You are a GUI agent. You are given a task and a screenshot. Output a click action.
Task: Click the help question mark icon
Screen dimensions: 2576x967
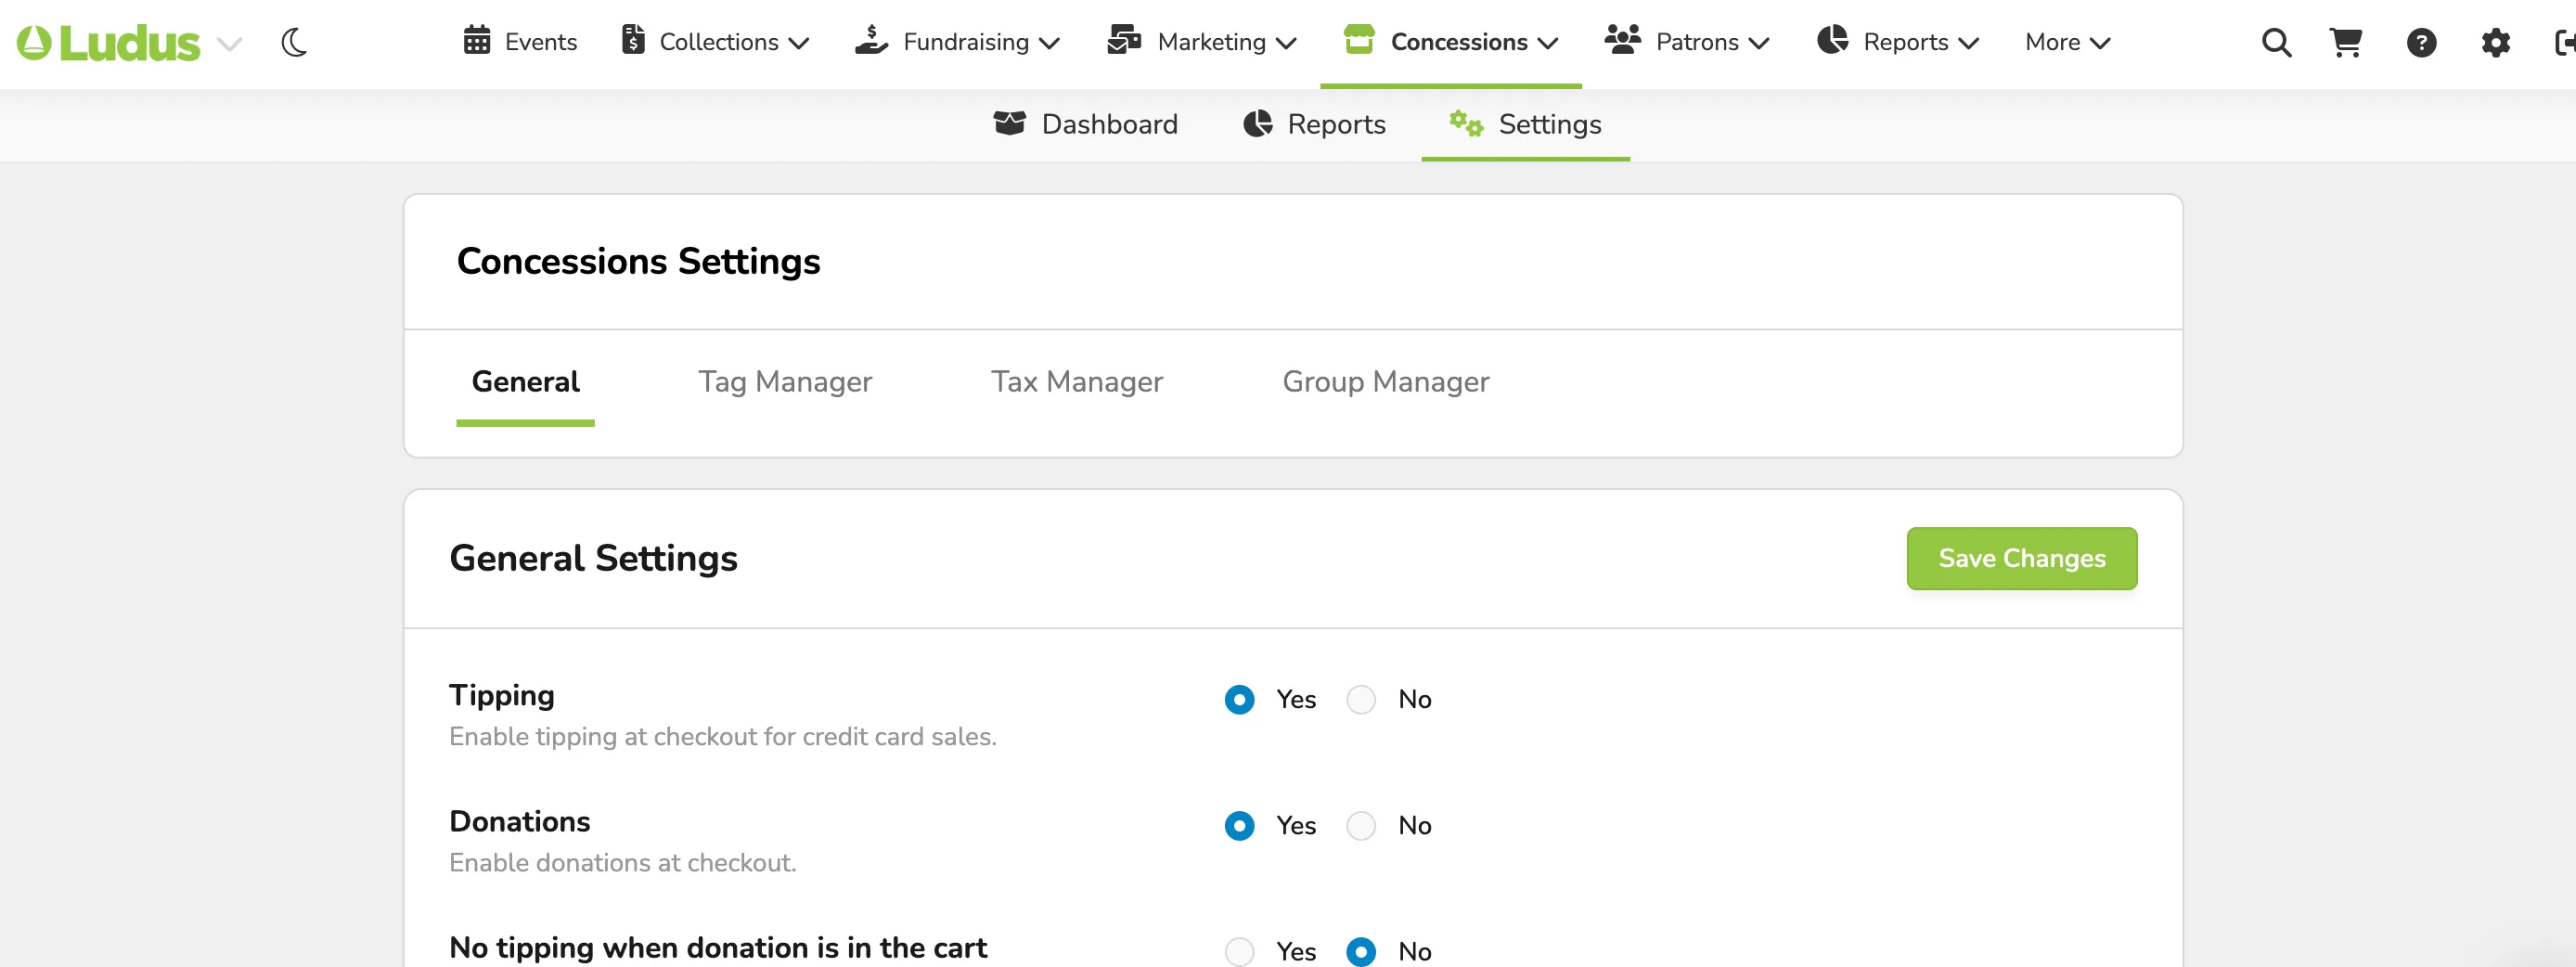[2421, 42]
